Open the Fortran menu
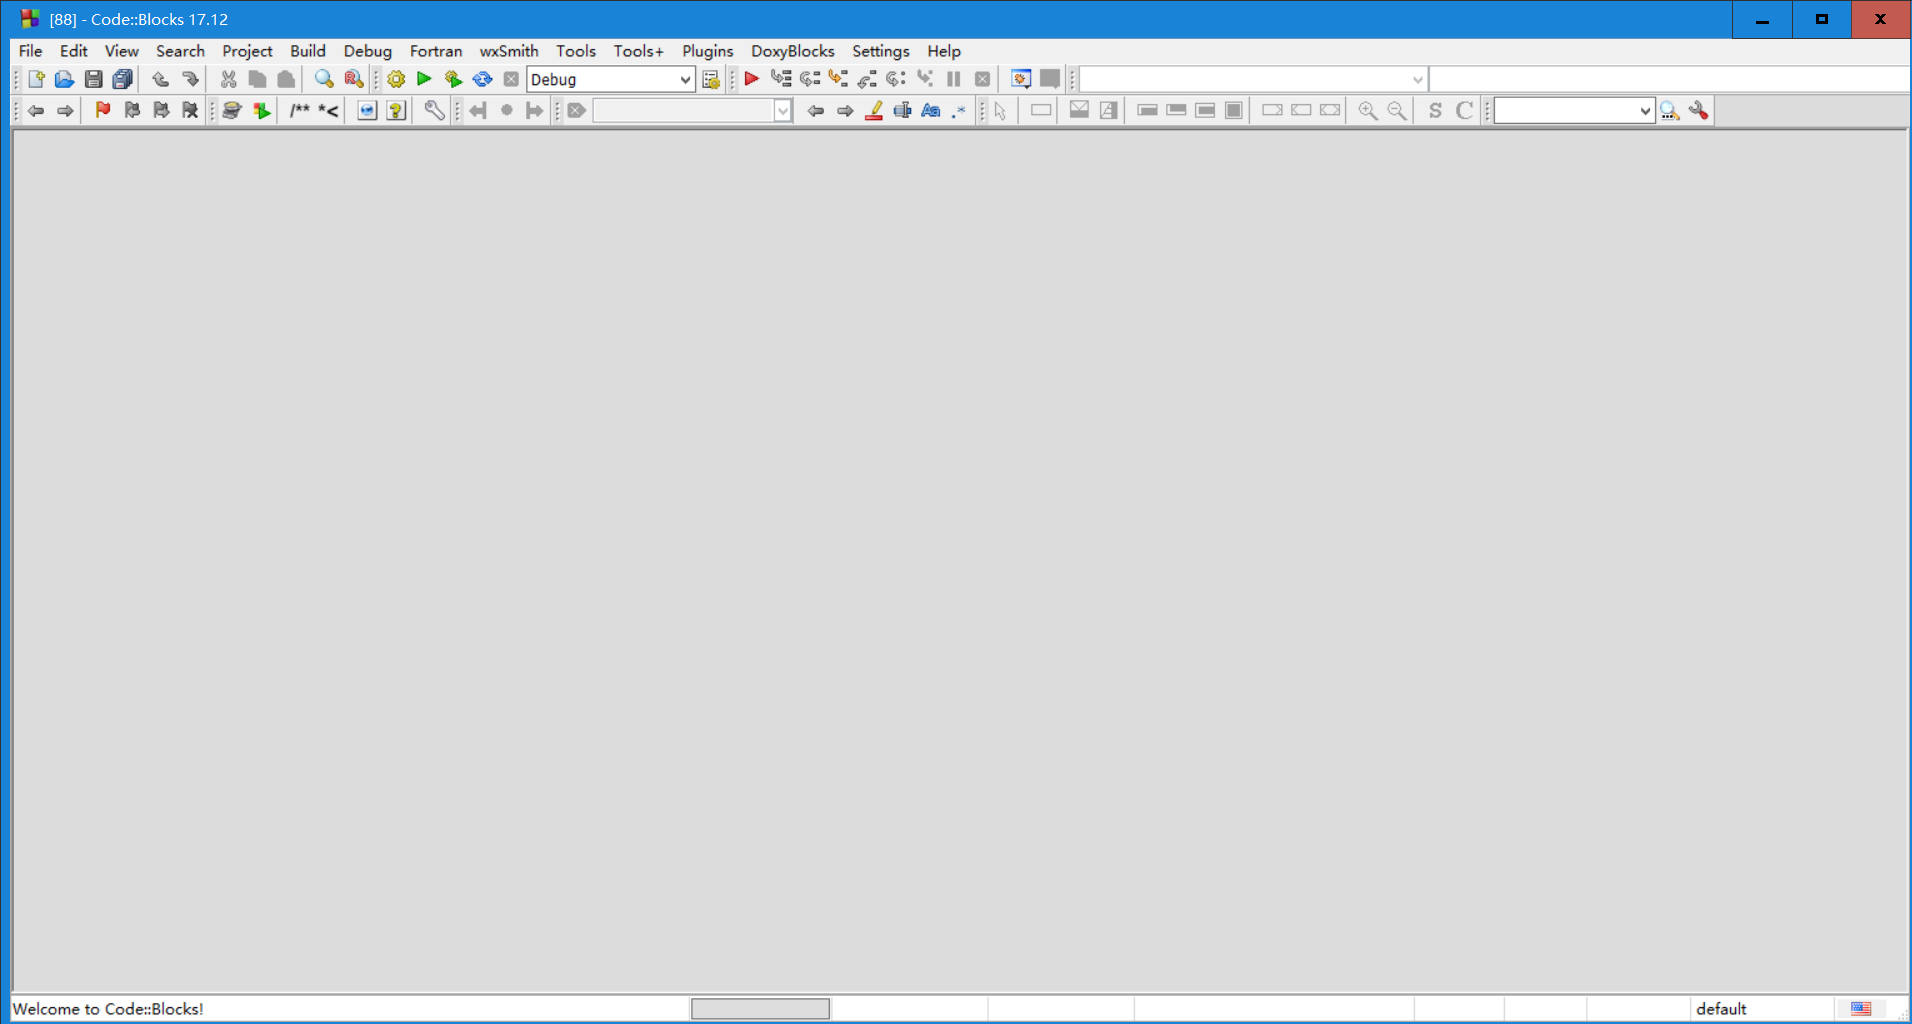The image size is (1912, 1024). (436, 51)
